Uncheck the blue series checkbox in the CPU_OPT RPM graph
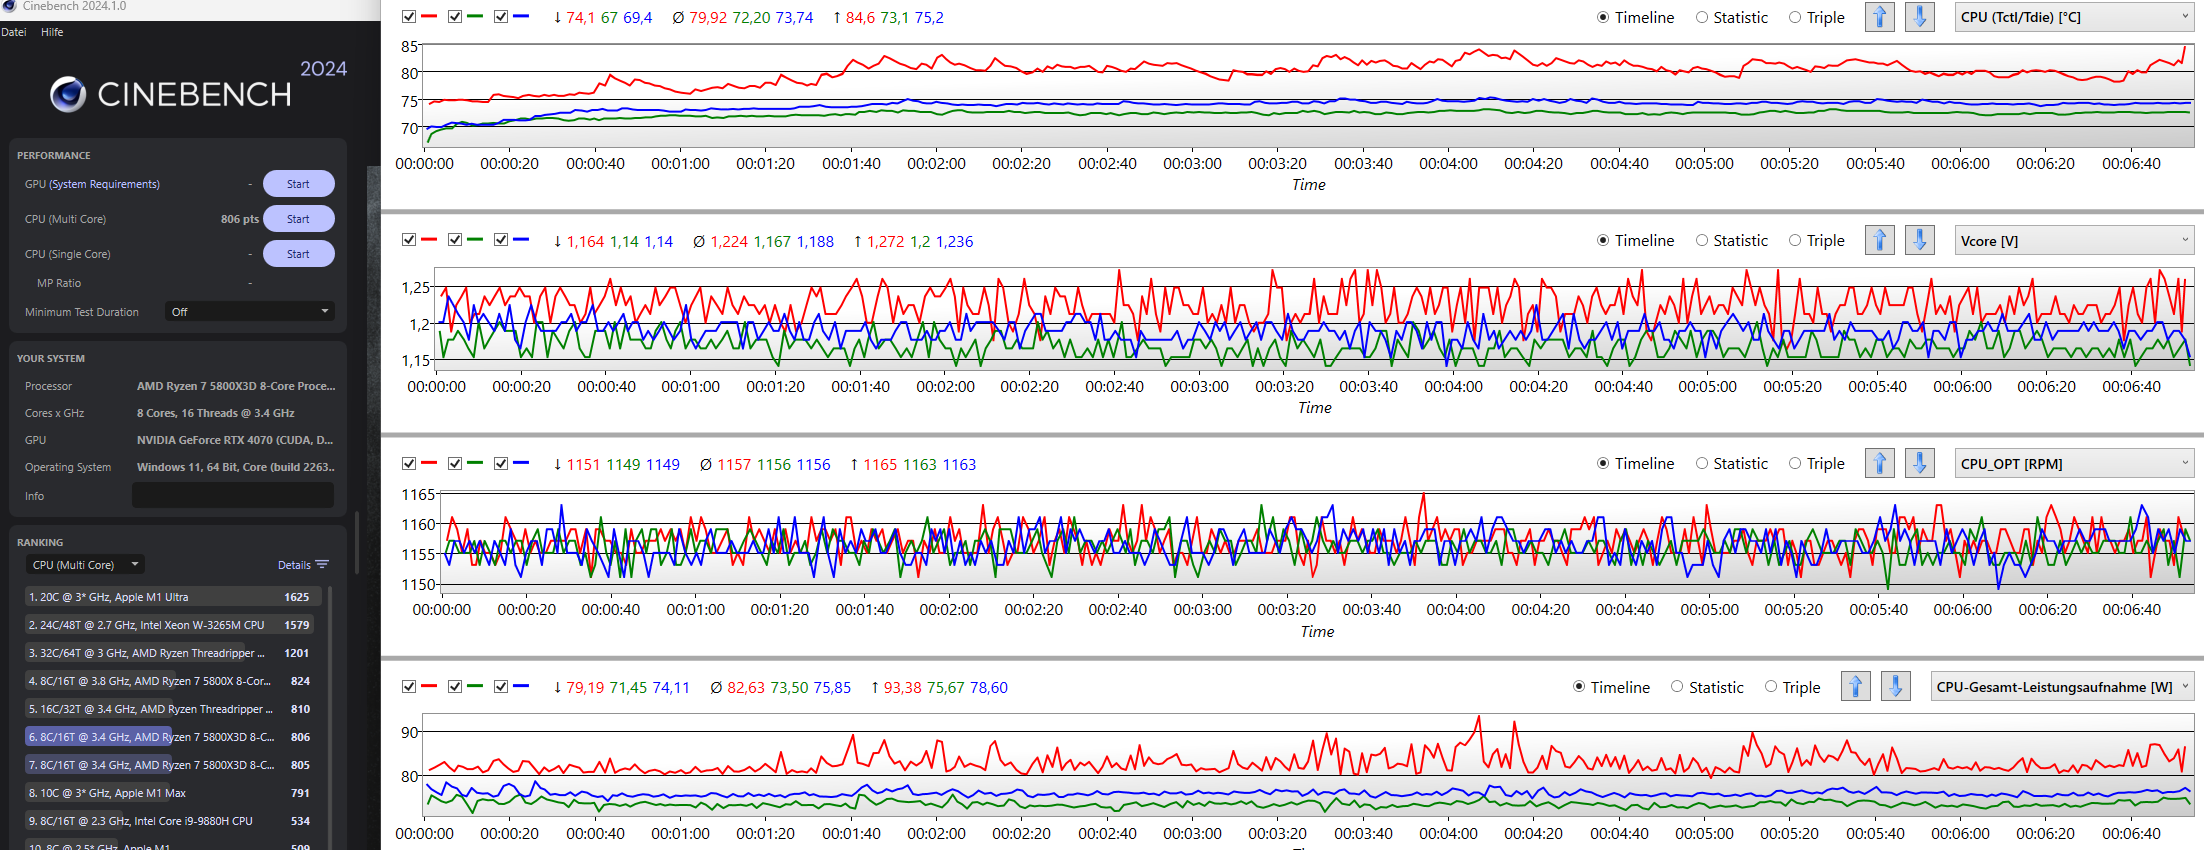Image resolution: width=2204 pixels, height=850 pixels. (x=501, y=463)
